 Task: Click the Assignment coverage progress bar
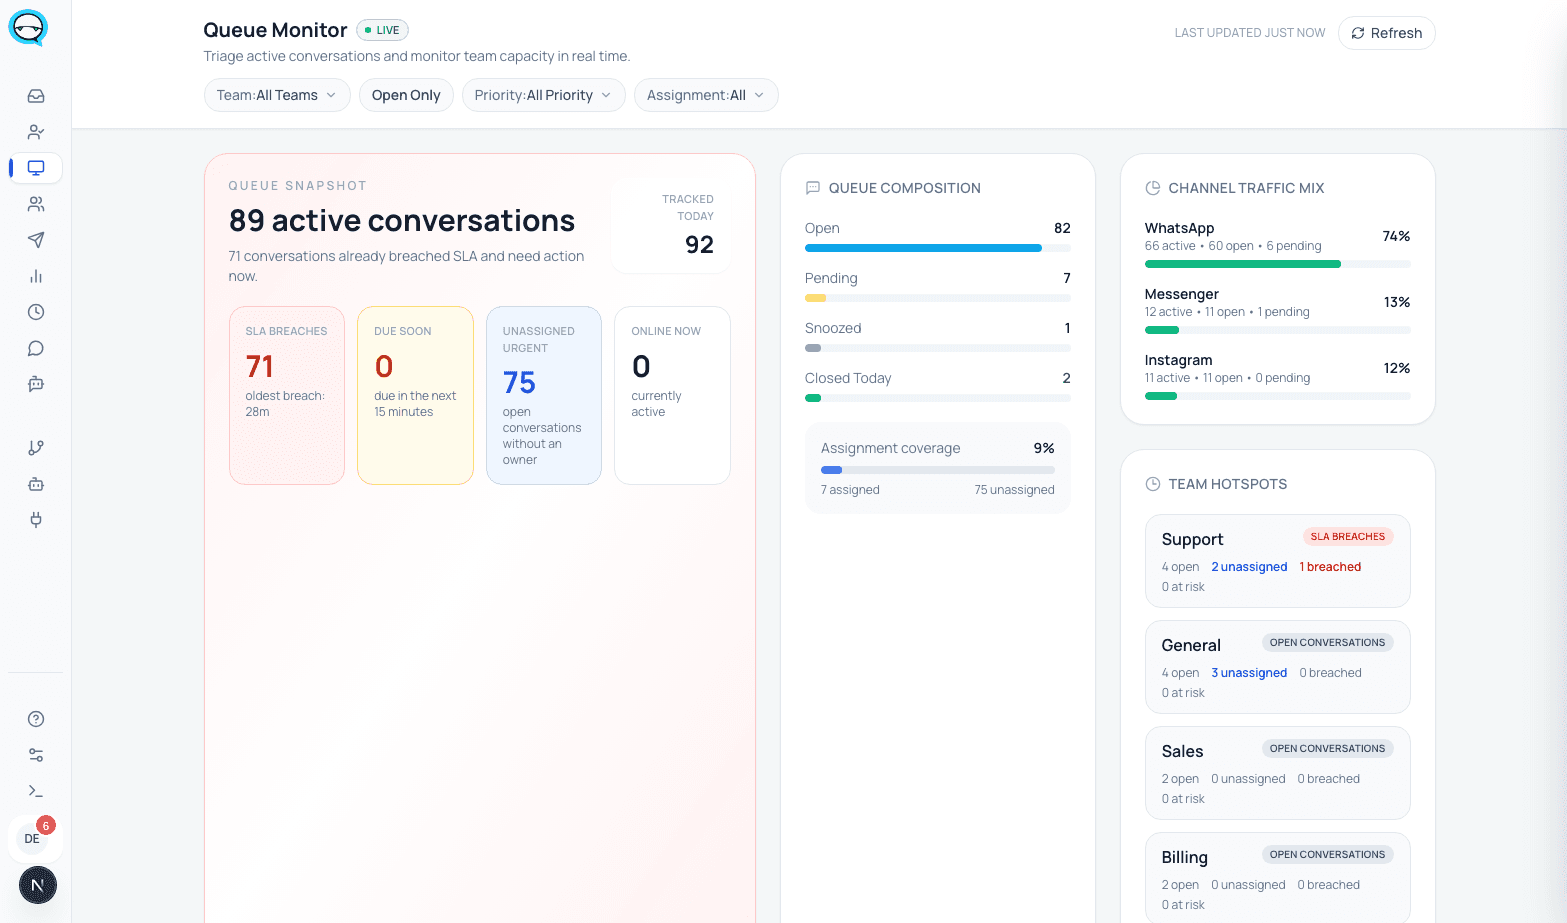pyautogui.click(x=937, y=470)
